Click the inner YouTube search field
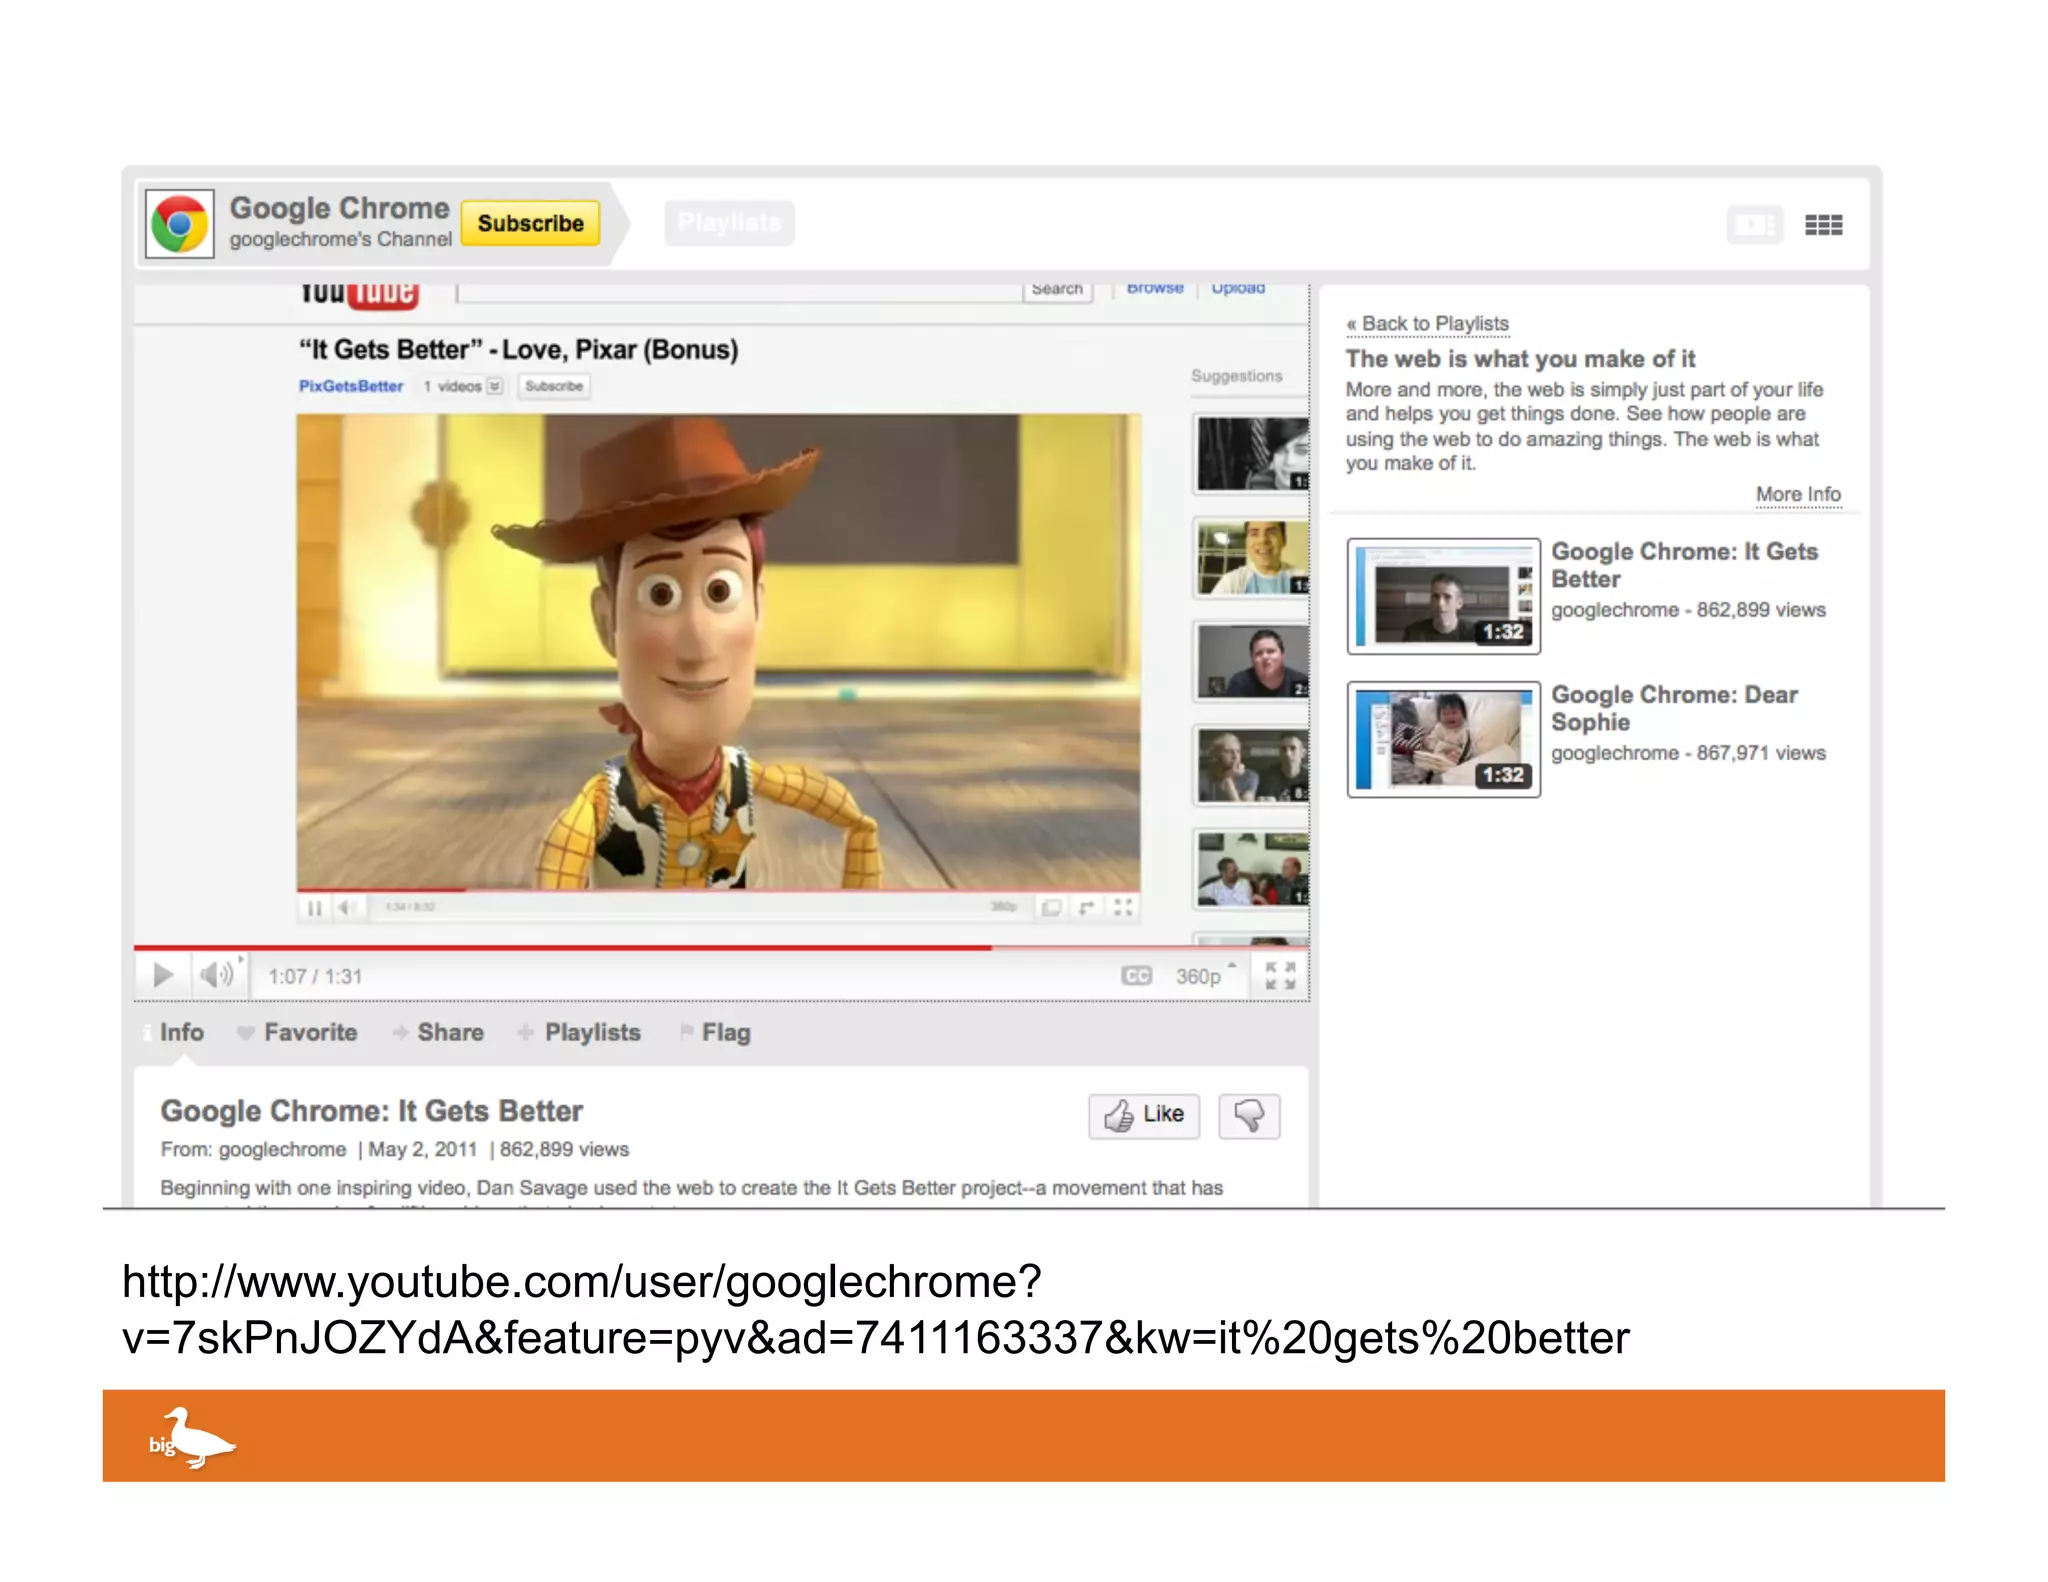 point(739,292)
